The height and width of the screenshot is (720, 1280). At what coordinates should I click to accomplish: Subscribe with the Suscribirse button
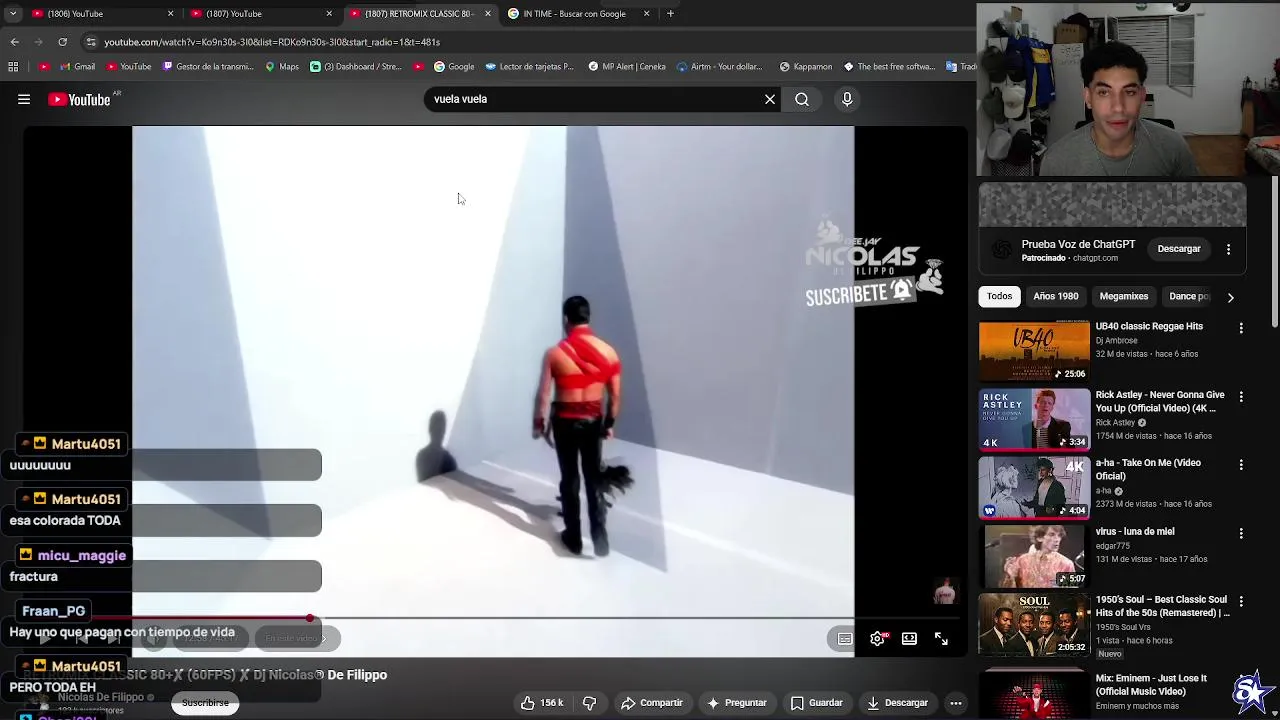pyautogui.click(x=205, y=703)
